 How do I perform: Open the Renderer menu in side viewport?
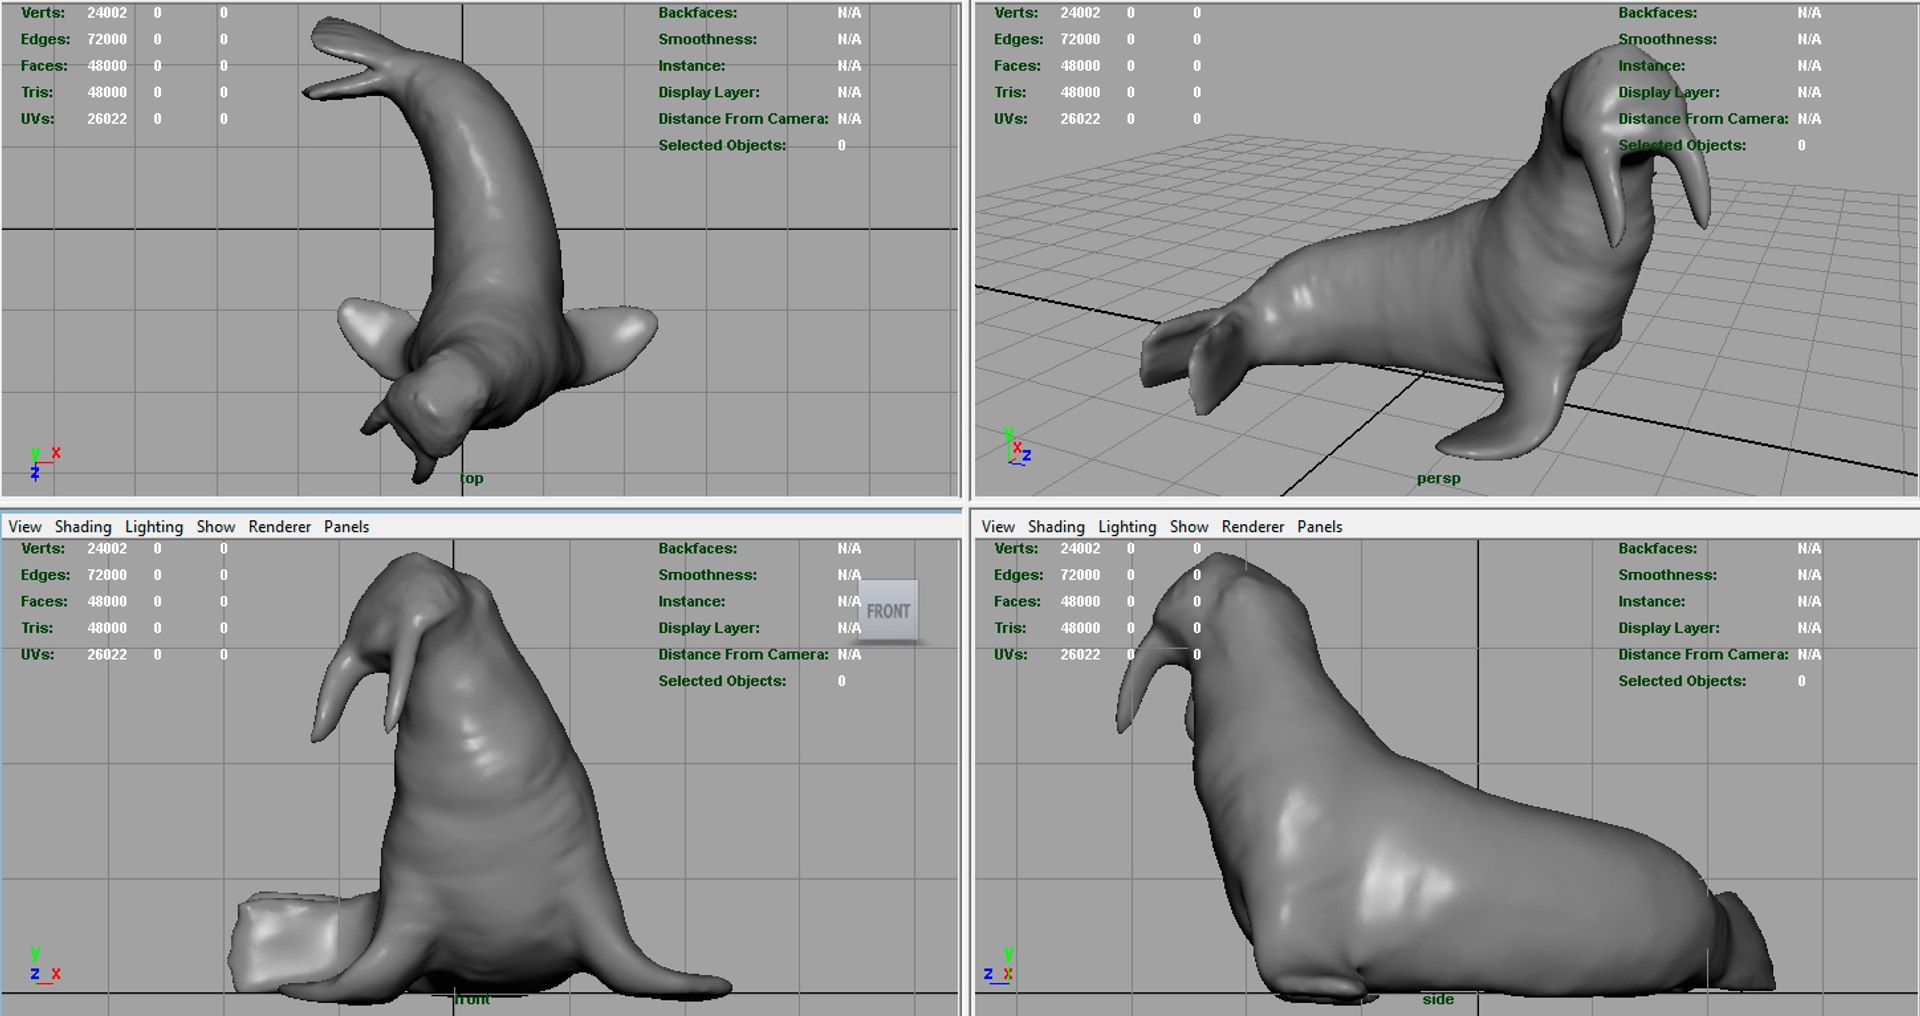pyautogui.click(x=1253, y=527)
